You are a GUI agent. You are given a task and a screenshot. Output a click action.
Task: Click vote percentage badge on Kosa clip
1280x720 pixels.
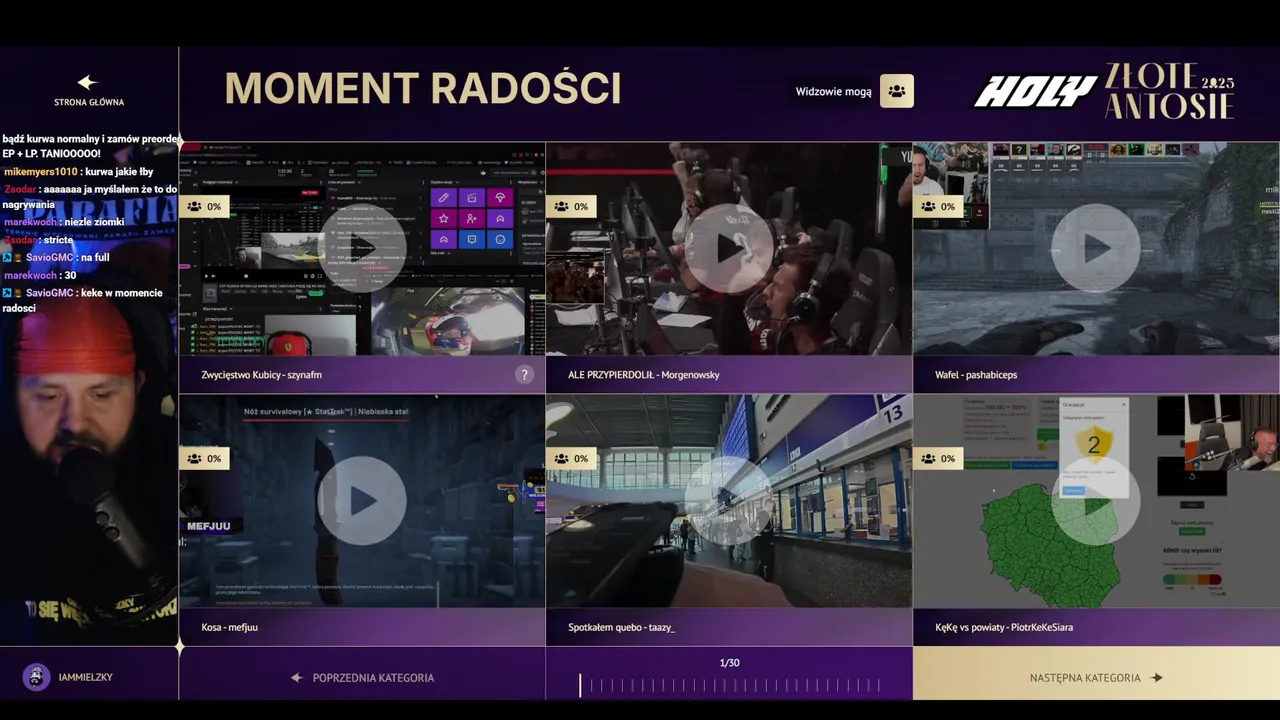205,458
